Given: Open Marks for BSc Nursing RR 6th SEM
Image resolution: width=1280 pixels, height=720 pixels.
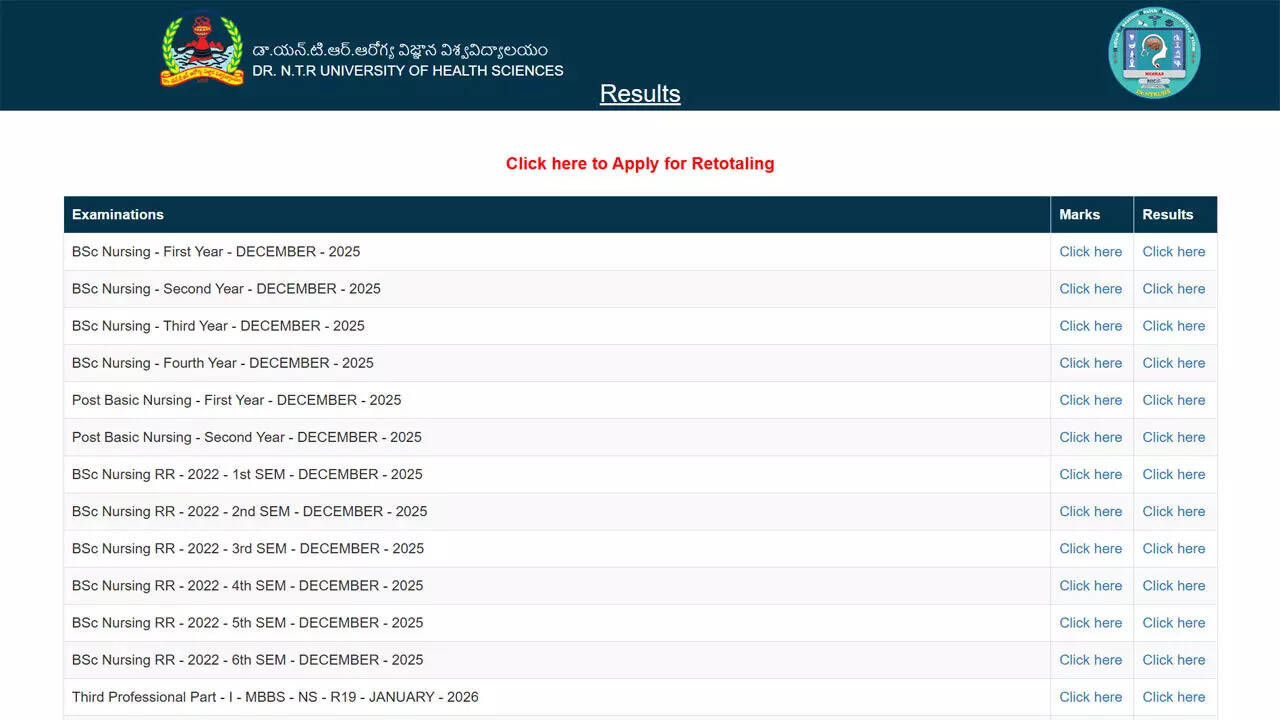Looking at the screenshot, I should pos(1090,659).
